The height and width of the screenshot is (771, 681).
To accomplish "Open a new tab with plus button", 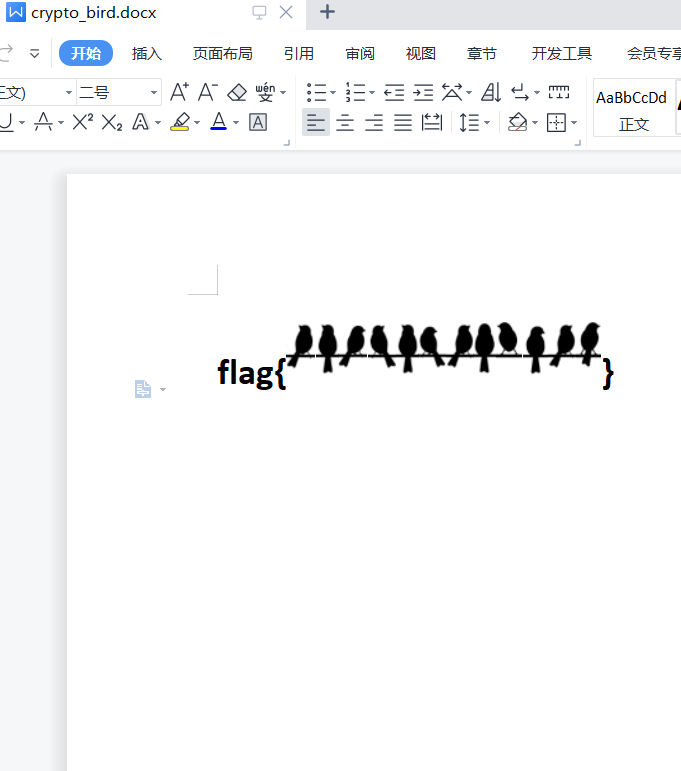I will [327, 13].
